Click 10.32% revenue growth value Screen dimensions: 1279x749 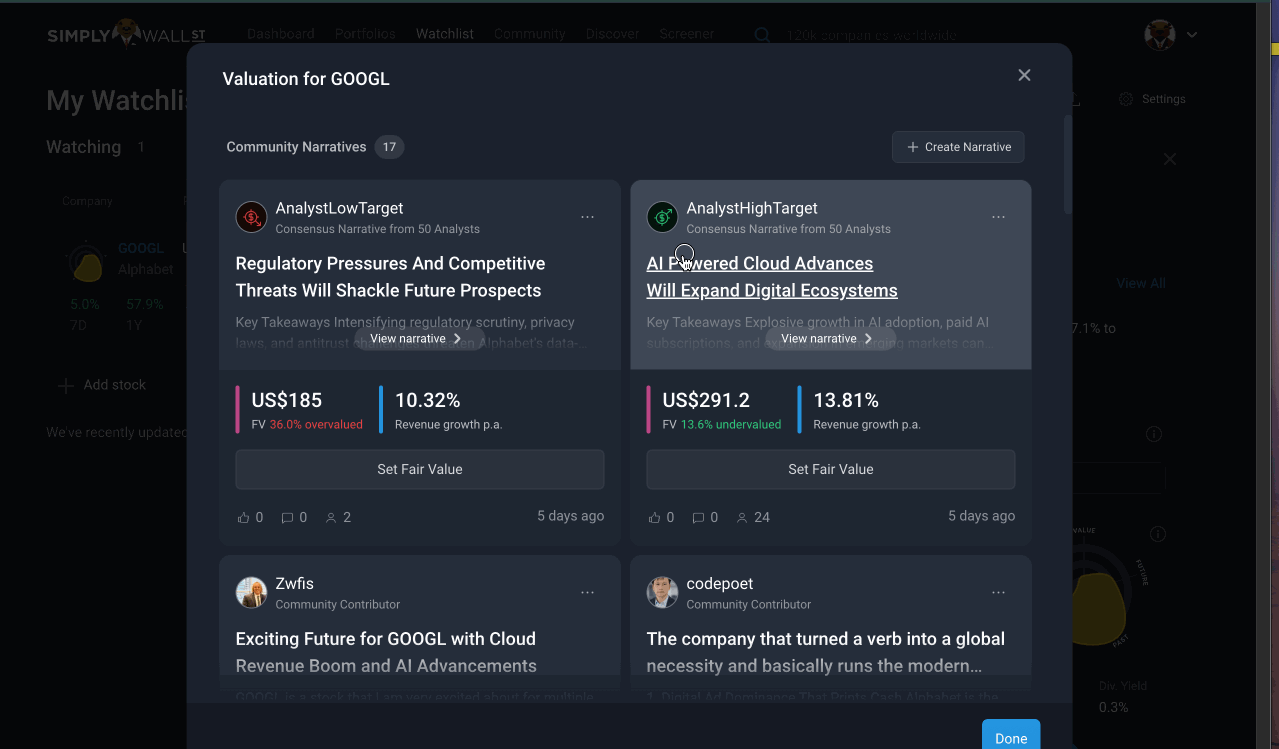[x=428, y=401]
